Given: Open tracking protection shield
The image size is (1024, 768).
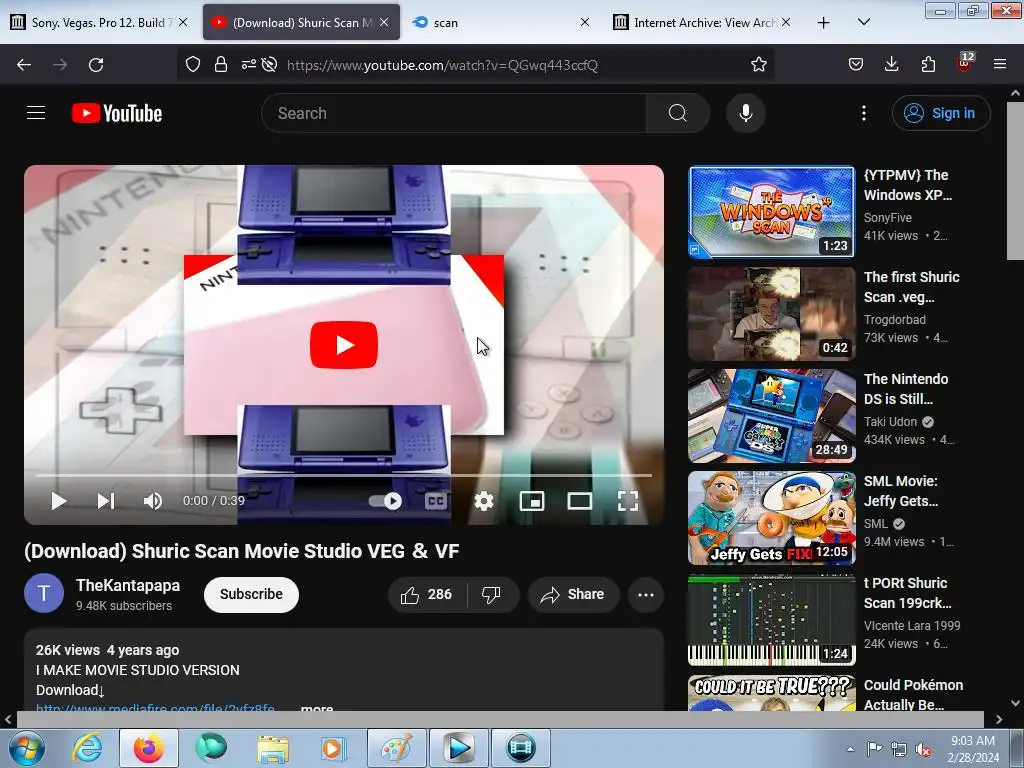Looking at the screenshot, I should (193, 65).
